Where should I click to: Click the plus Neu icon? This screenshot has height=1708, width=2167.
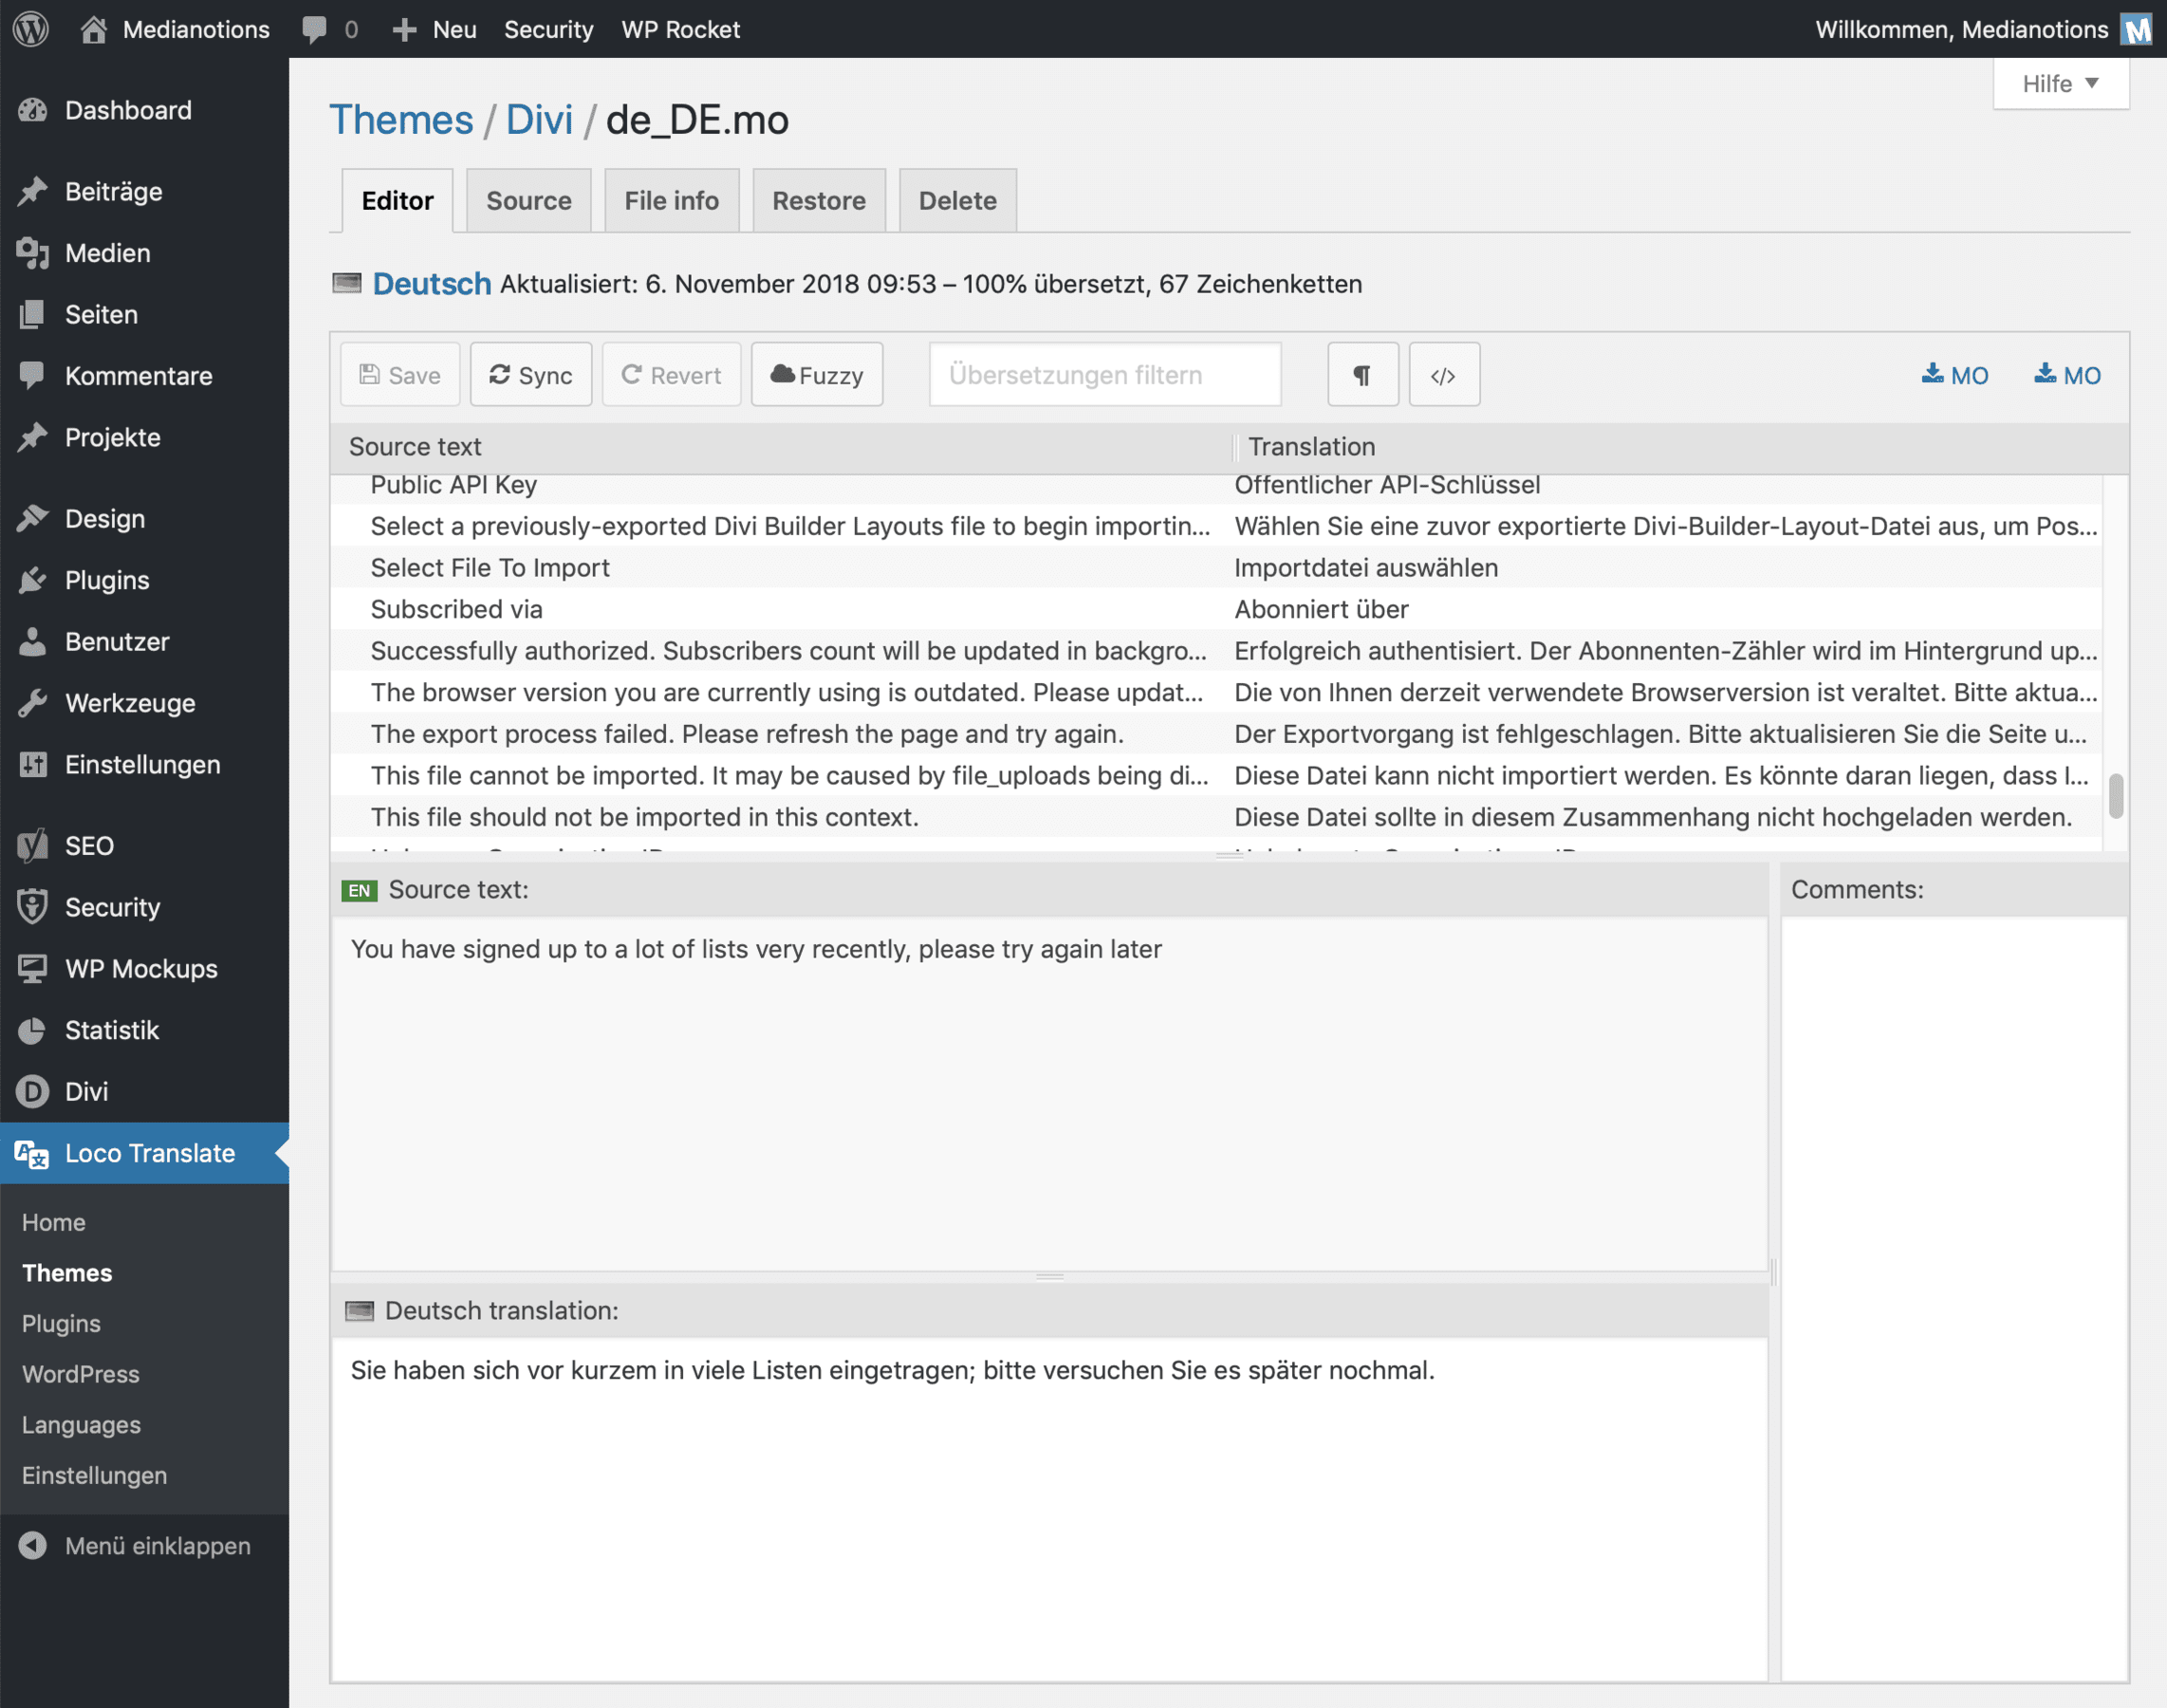click(x=404, y=30)
